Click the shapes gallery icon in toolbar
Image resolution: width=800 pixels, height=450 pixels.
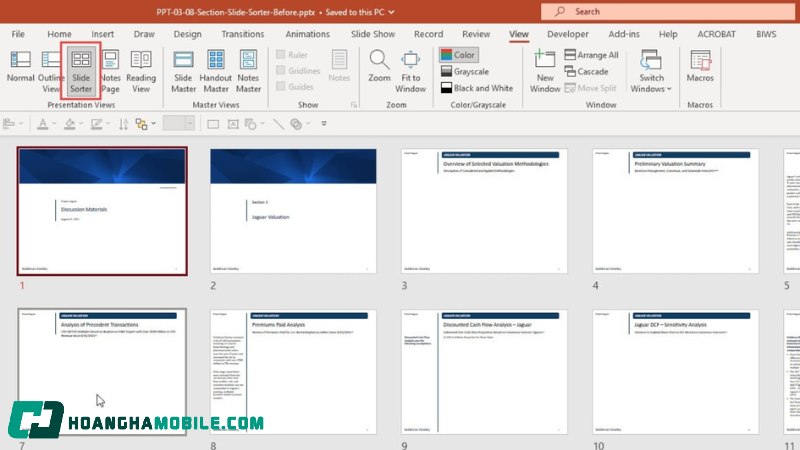[x=251, y=124]
